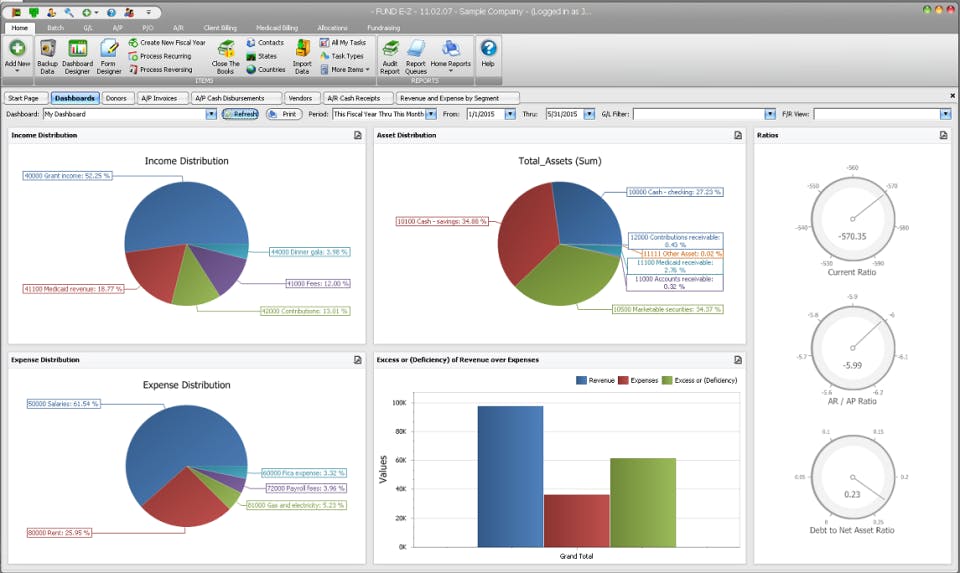Screen dimensions: 960x573
Task: Open the Backup Data tool
Action: click(47, 48)
